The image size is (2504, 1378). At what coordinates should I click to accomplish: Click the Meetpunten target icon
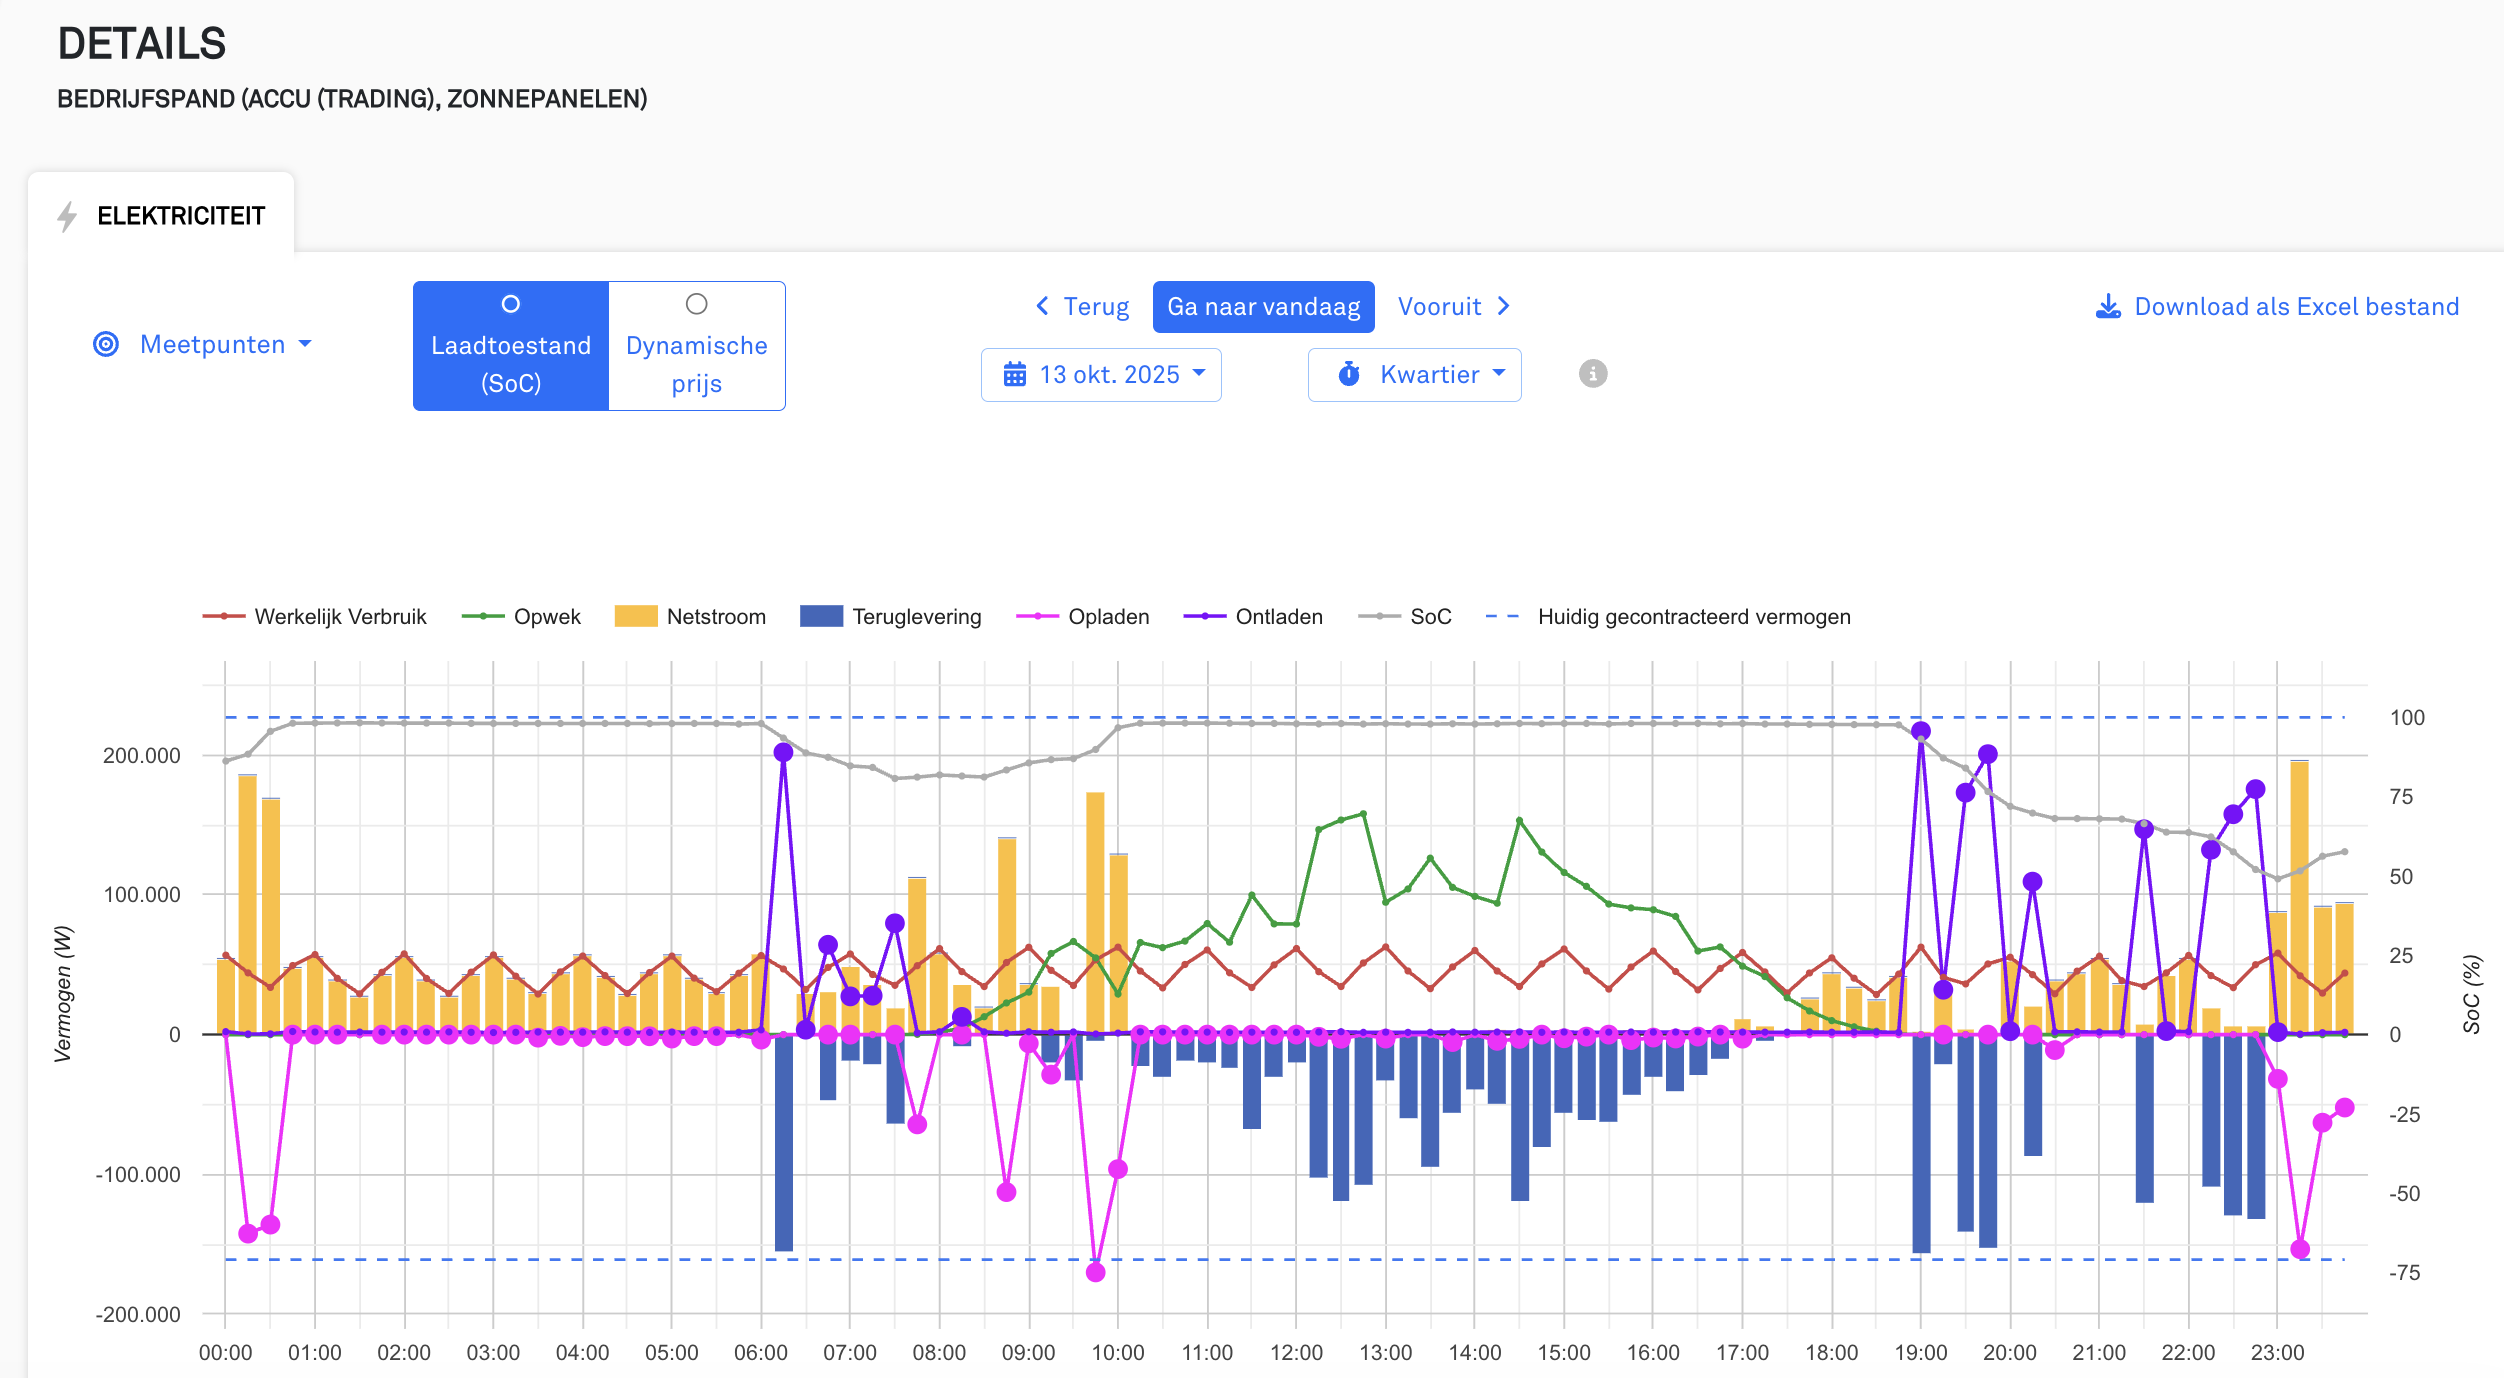click(106, 345)
